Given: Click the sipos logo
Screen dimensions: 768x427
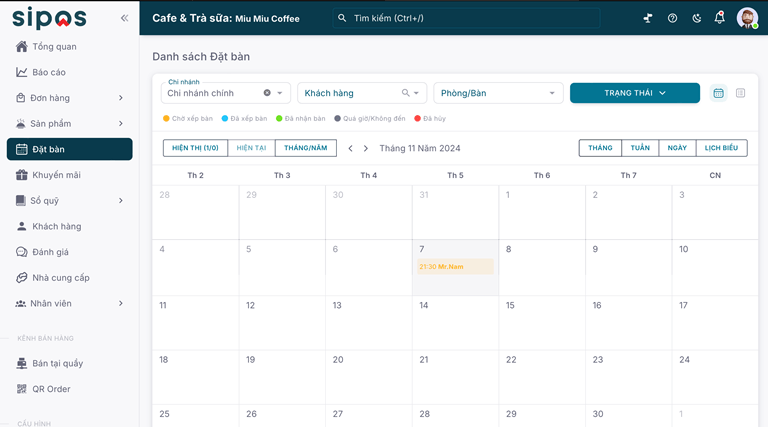Looking at the screenshot, I should click(x=49, y=18).
